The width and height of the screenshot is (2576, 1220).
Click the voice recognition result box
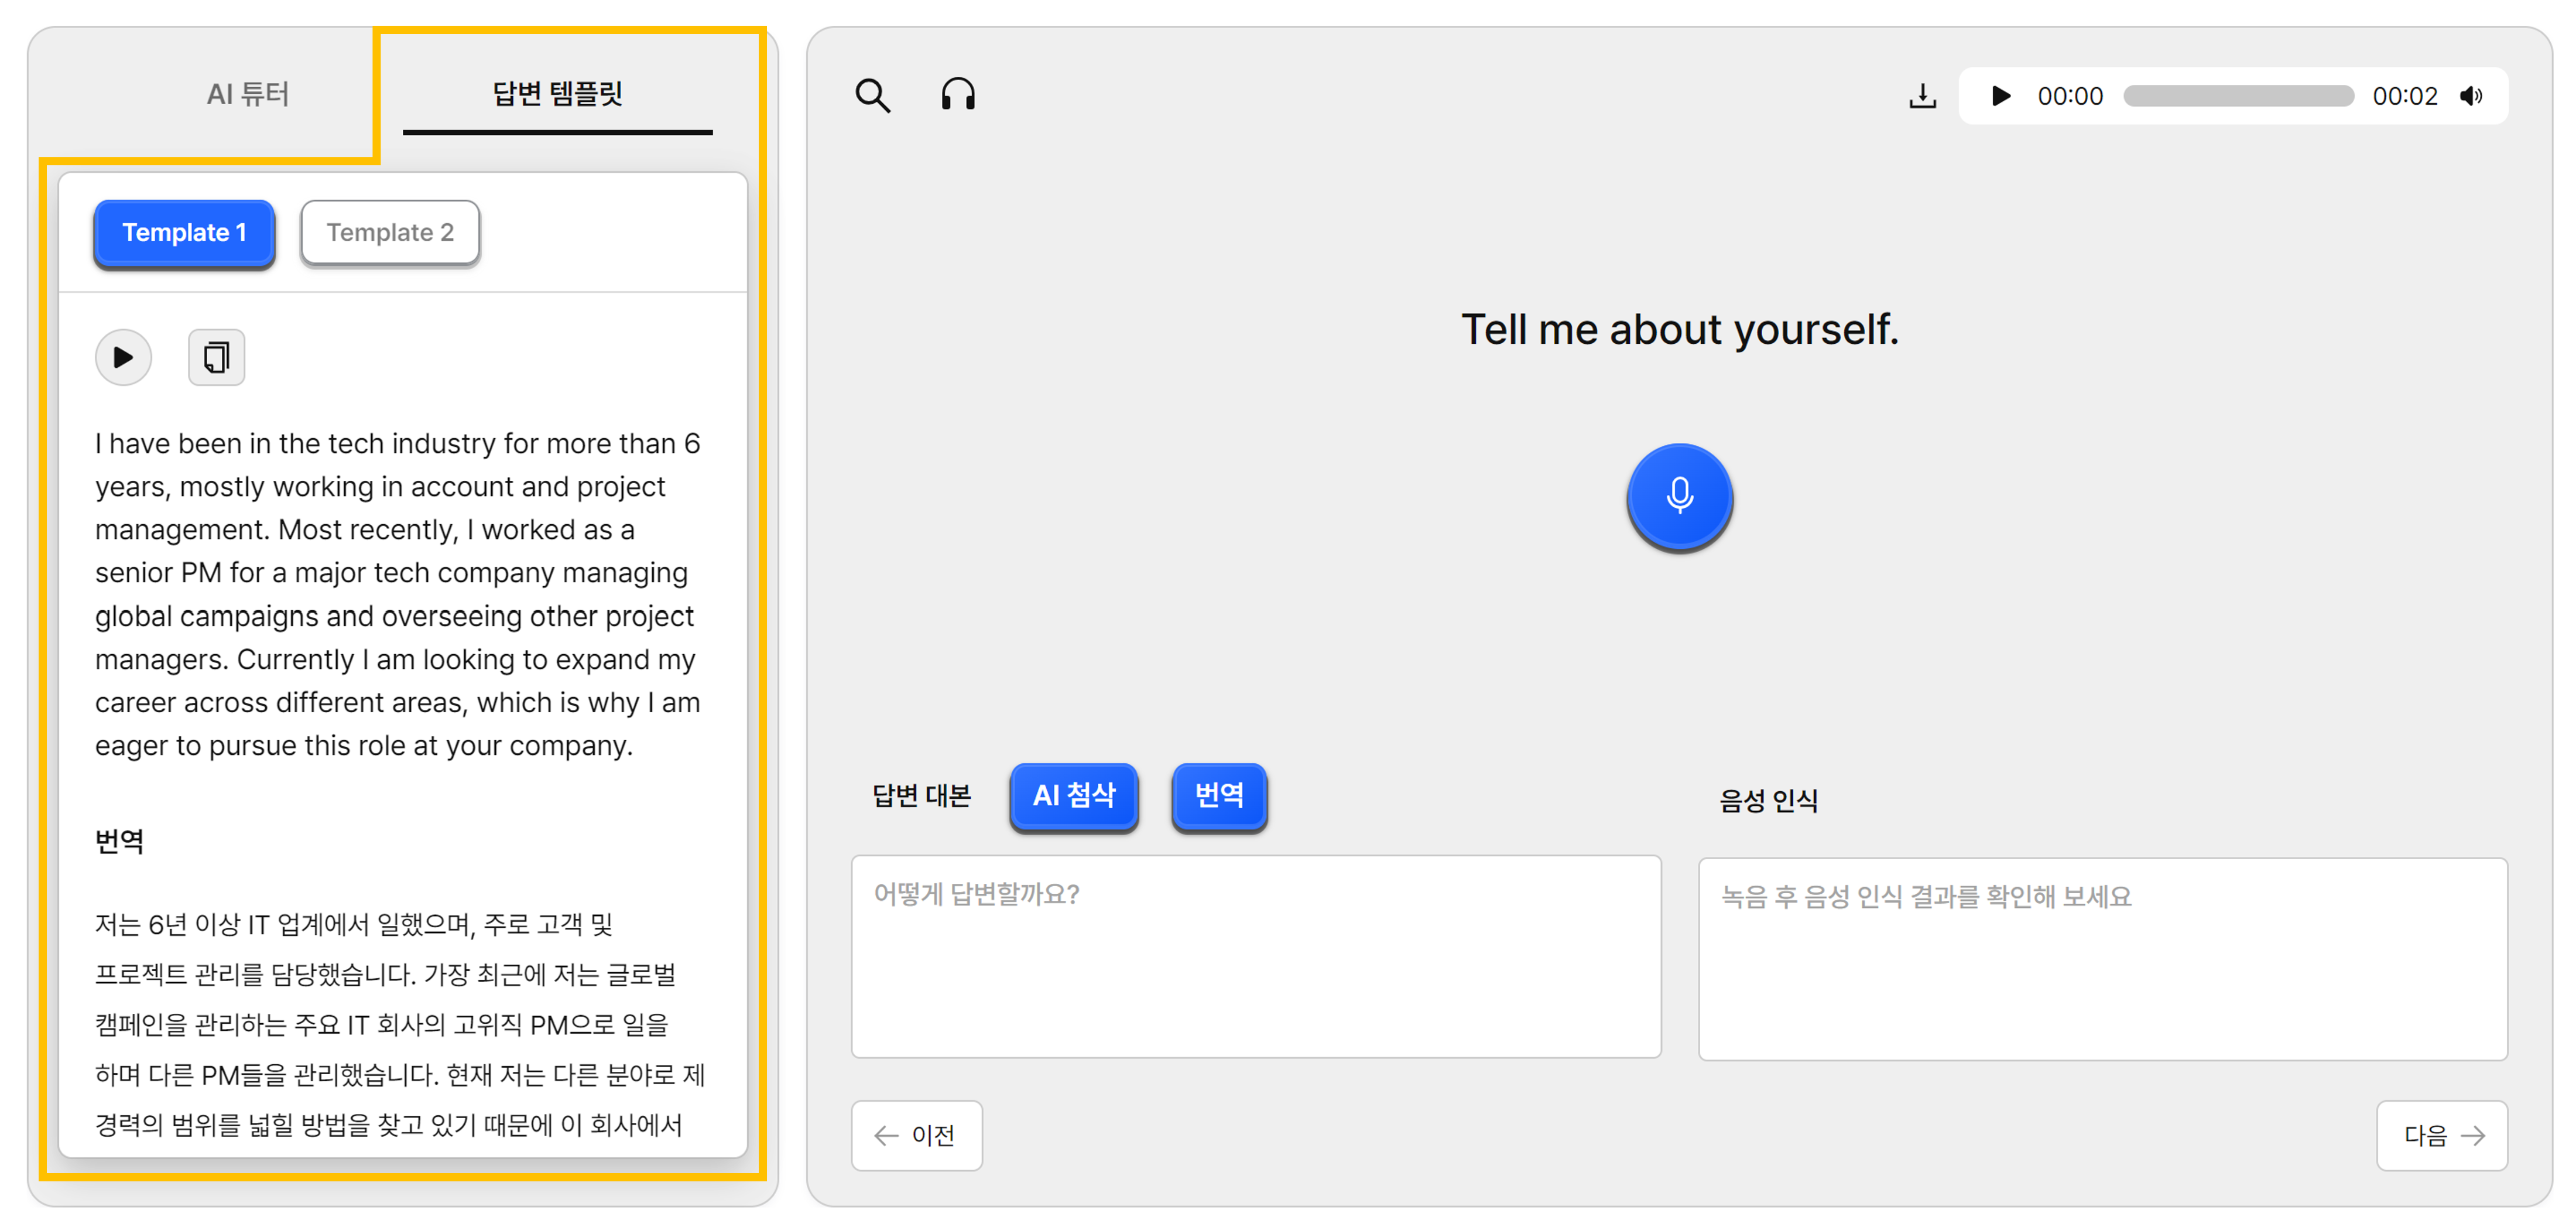point(2102,958)
